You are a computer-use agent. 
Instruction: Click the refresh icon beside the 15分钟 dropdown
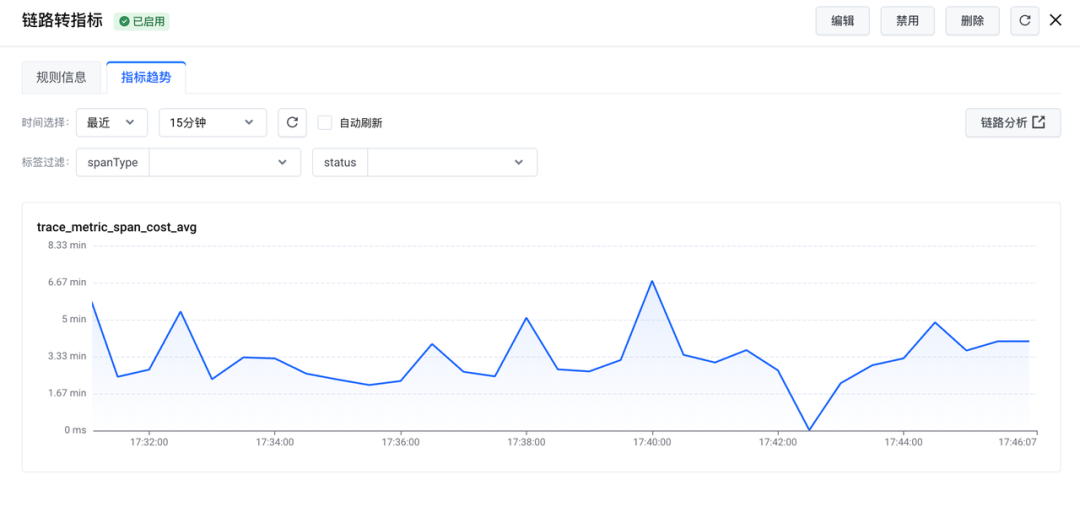[292, 123]
